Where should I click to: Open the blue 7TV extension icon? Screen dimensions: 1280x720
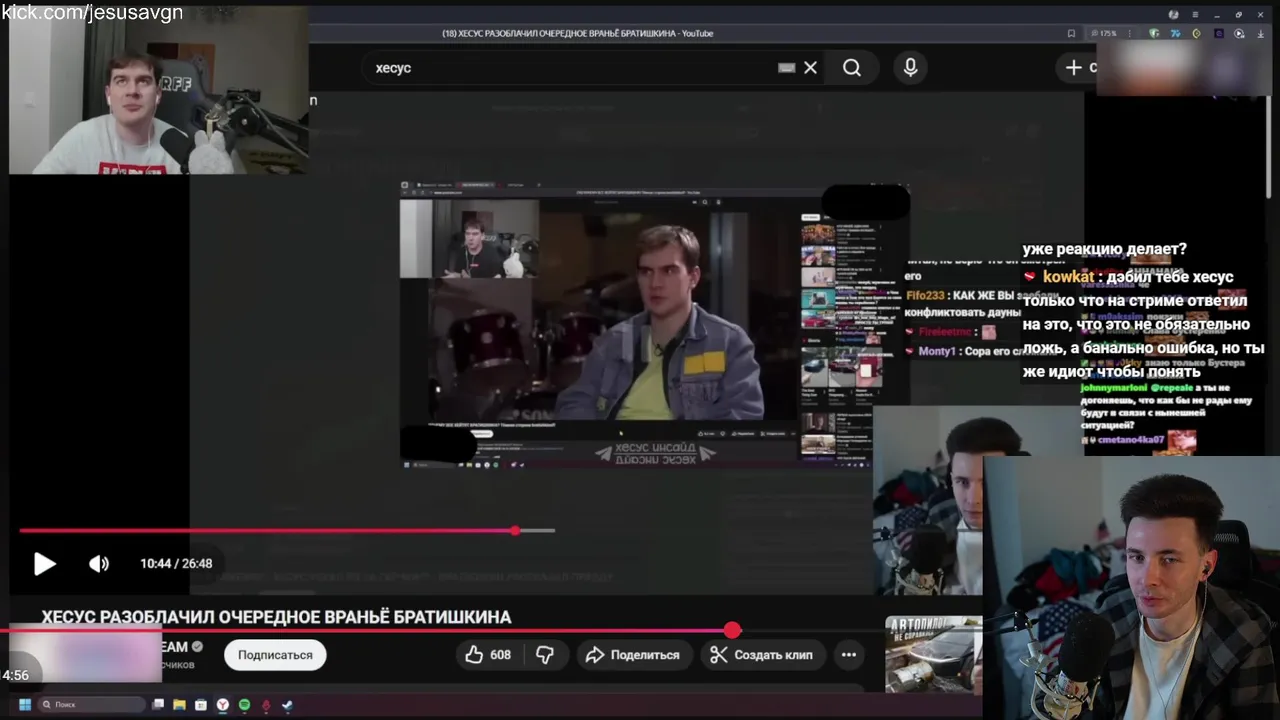[1175, 33]
